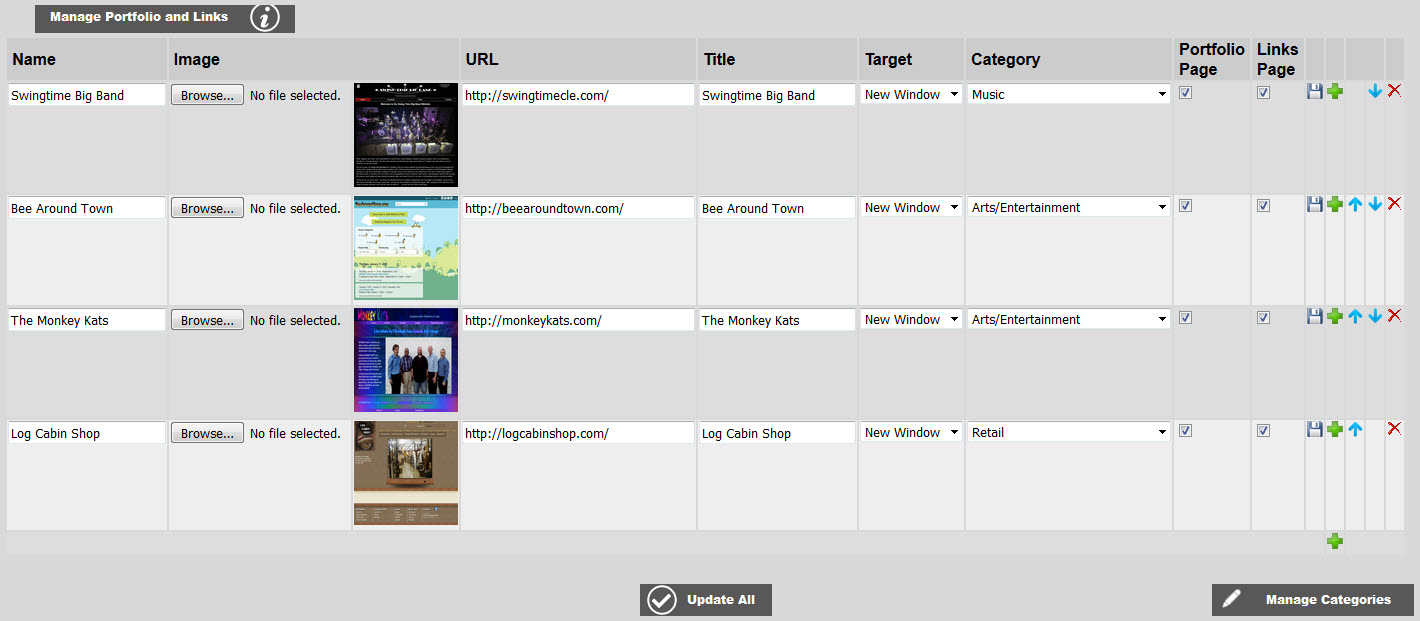Save the Bee Around Town row
The width and height of the screenshot is (1420, 621).
(1315, 204)
